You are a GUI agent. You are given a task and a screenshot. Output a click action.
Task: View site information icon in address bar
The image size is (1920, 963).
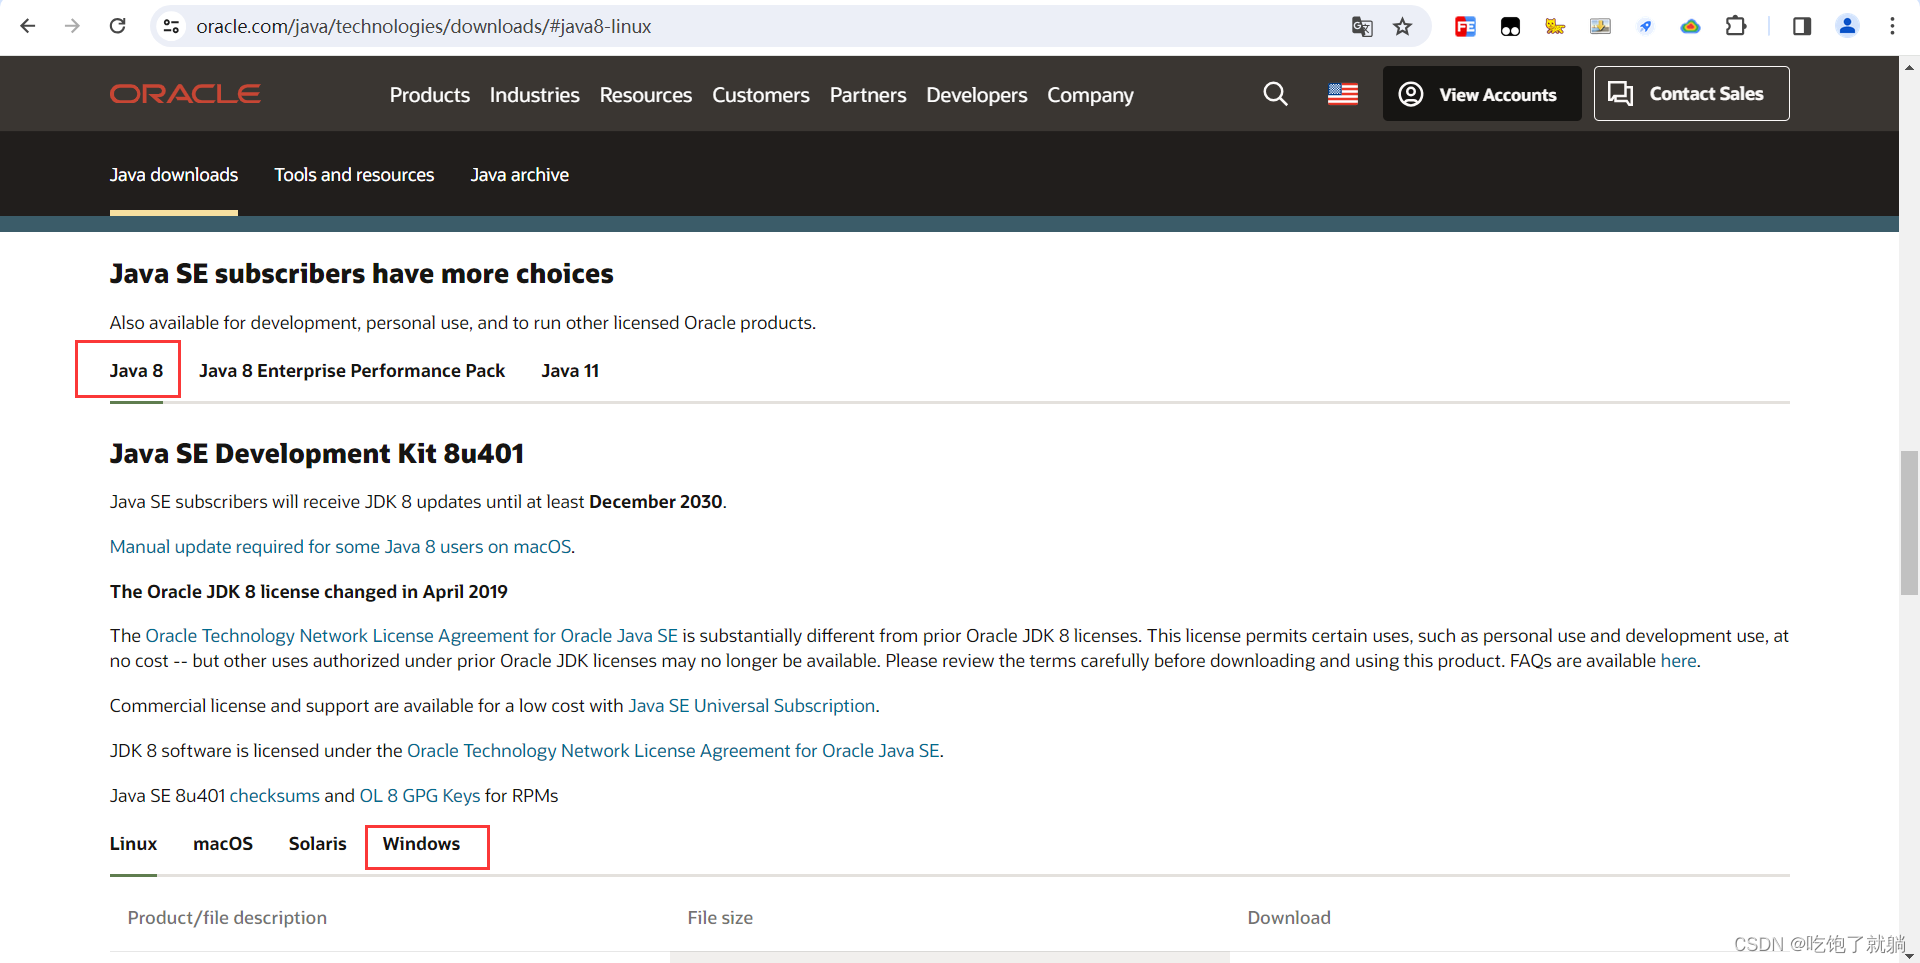click(x=171, y=26)
